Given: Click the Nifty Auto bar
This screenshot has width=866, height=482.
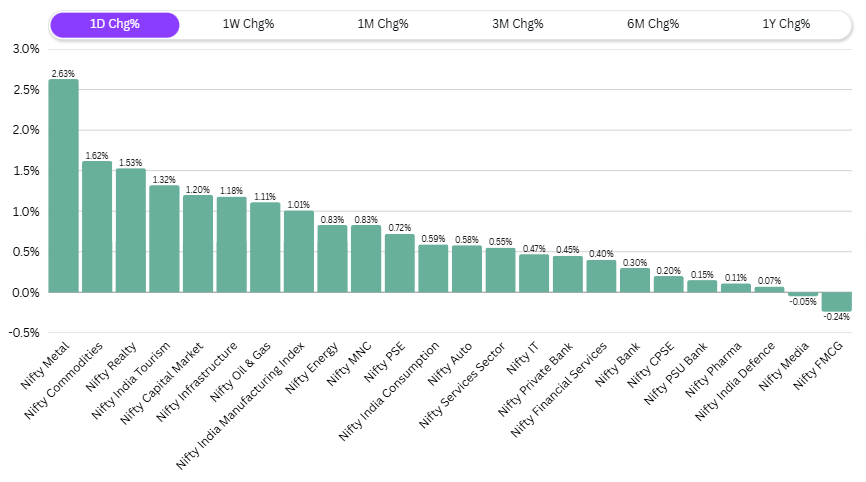Looking at the screenshot, I should [x=467, y=269].
